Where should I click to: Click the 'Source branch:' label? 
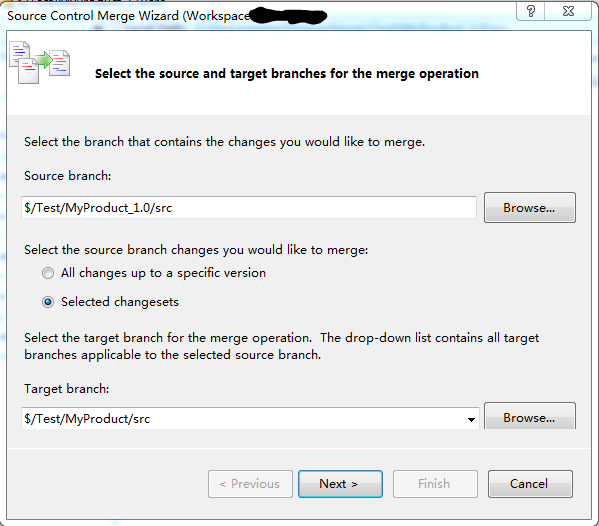tap(68, 176)
